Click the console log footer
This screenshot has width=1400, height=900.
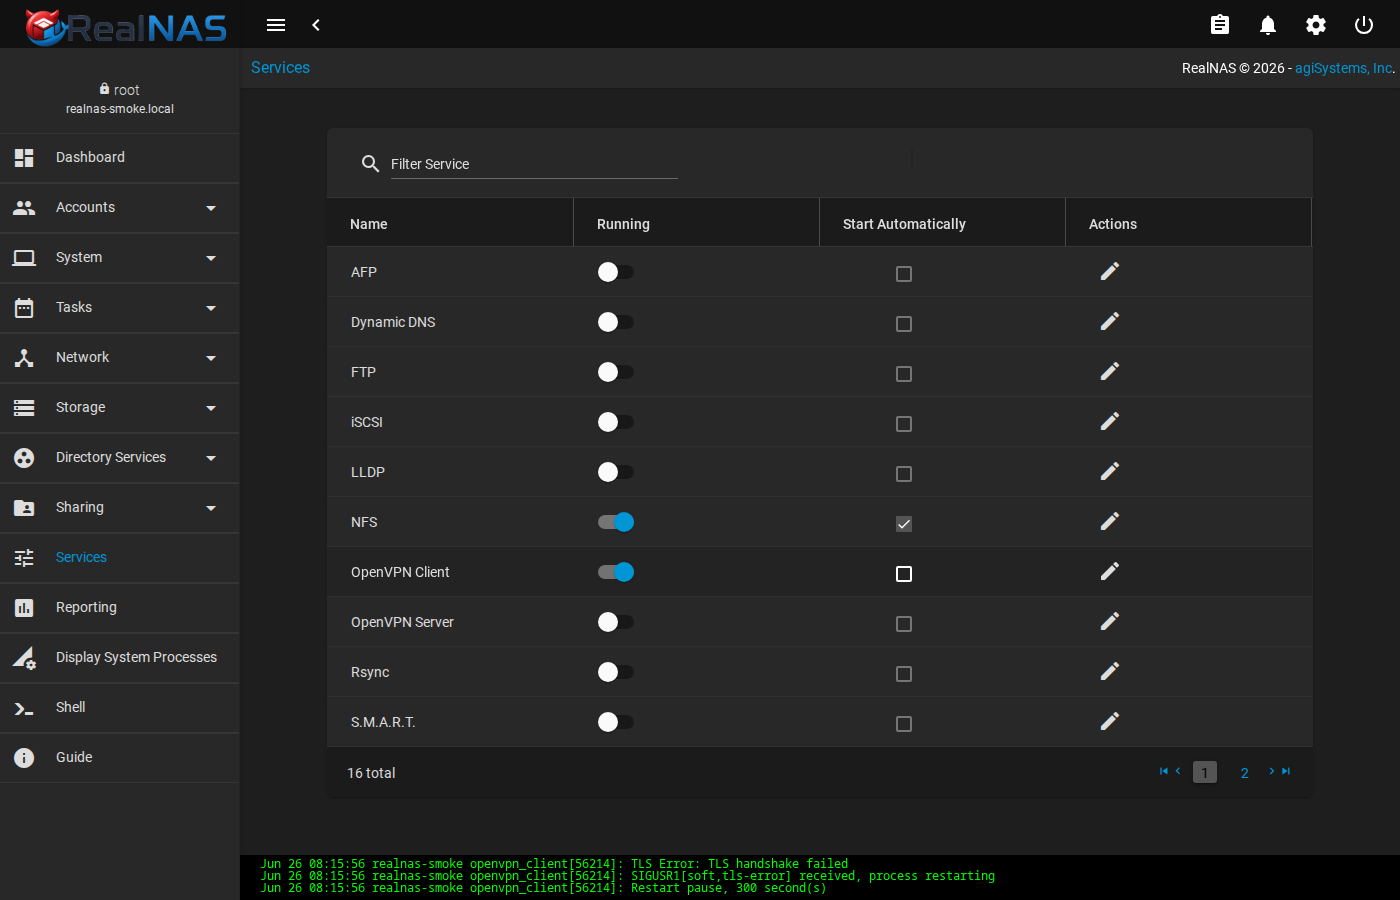[x=820, y=877]
